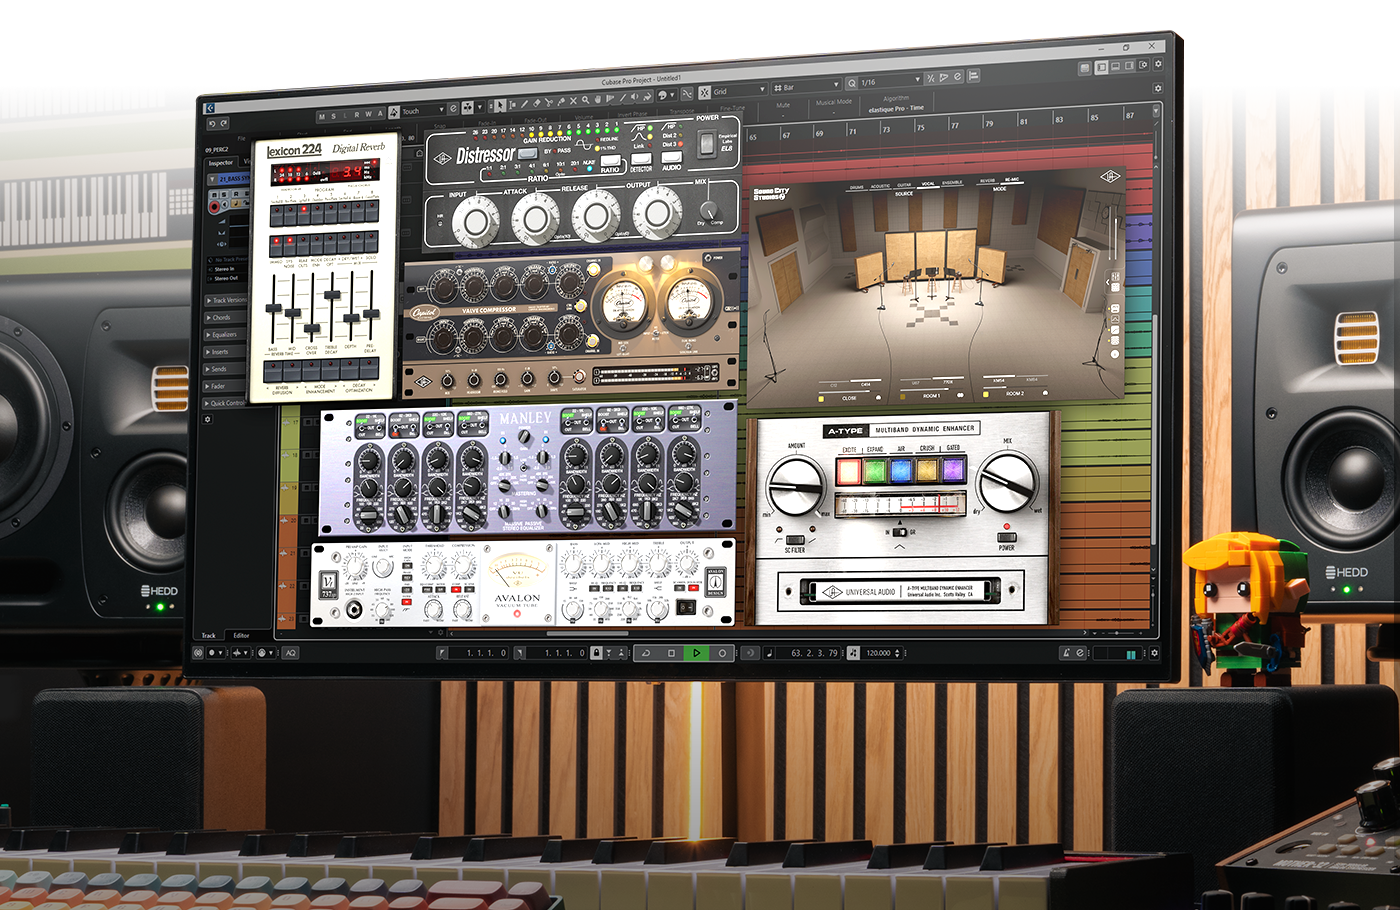Activate the transport Cycle loop button
The width and height of the screenshot is (1400, 910).
pyautogui.click(x=645, y=653)
